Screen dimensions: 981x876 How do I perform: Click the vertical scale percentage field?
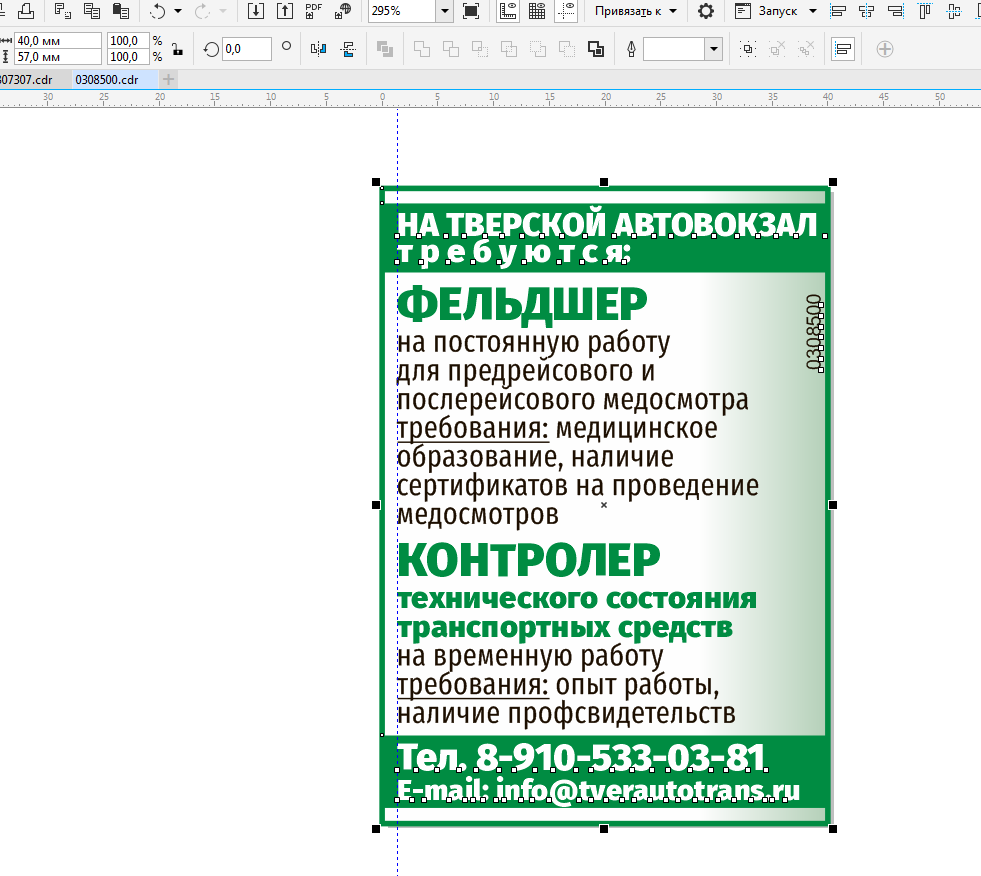[128, 57]
